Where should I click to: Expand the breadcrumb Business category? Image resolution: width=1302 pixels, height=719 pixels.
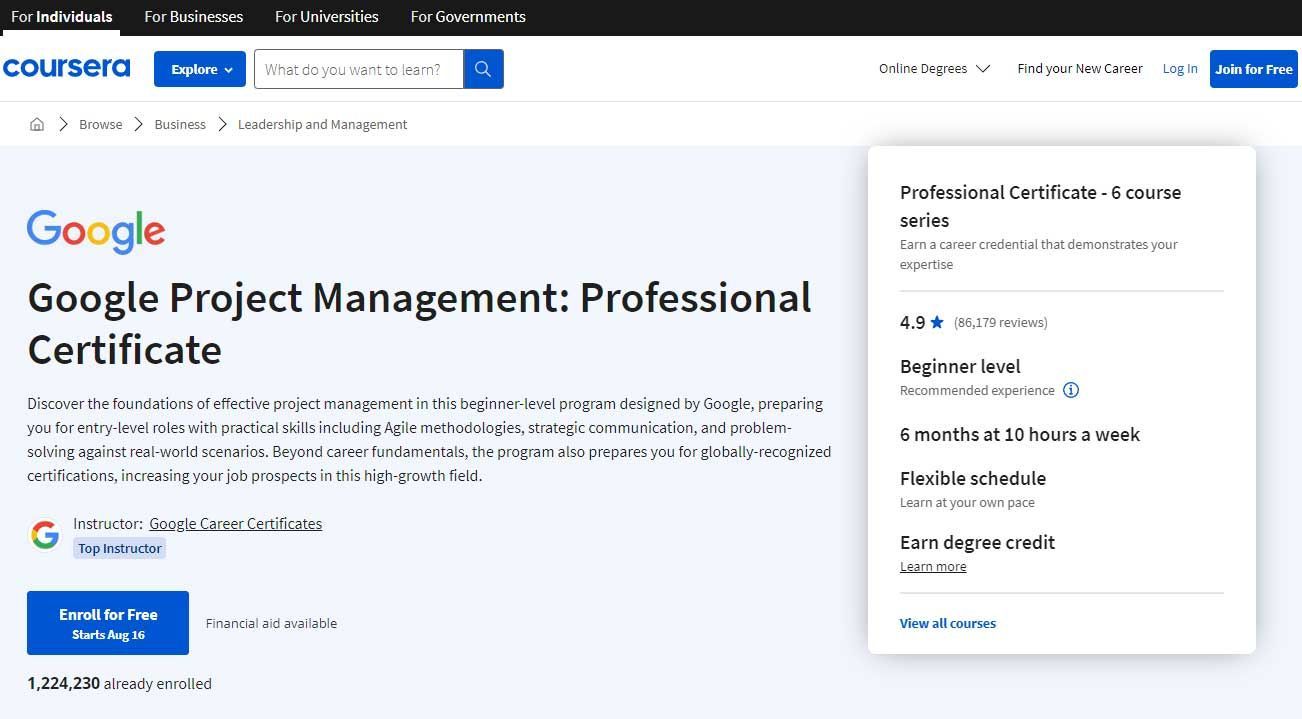[x=180, y=124]
